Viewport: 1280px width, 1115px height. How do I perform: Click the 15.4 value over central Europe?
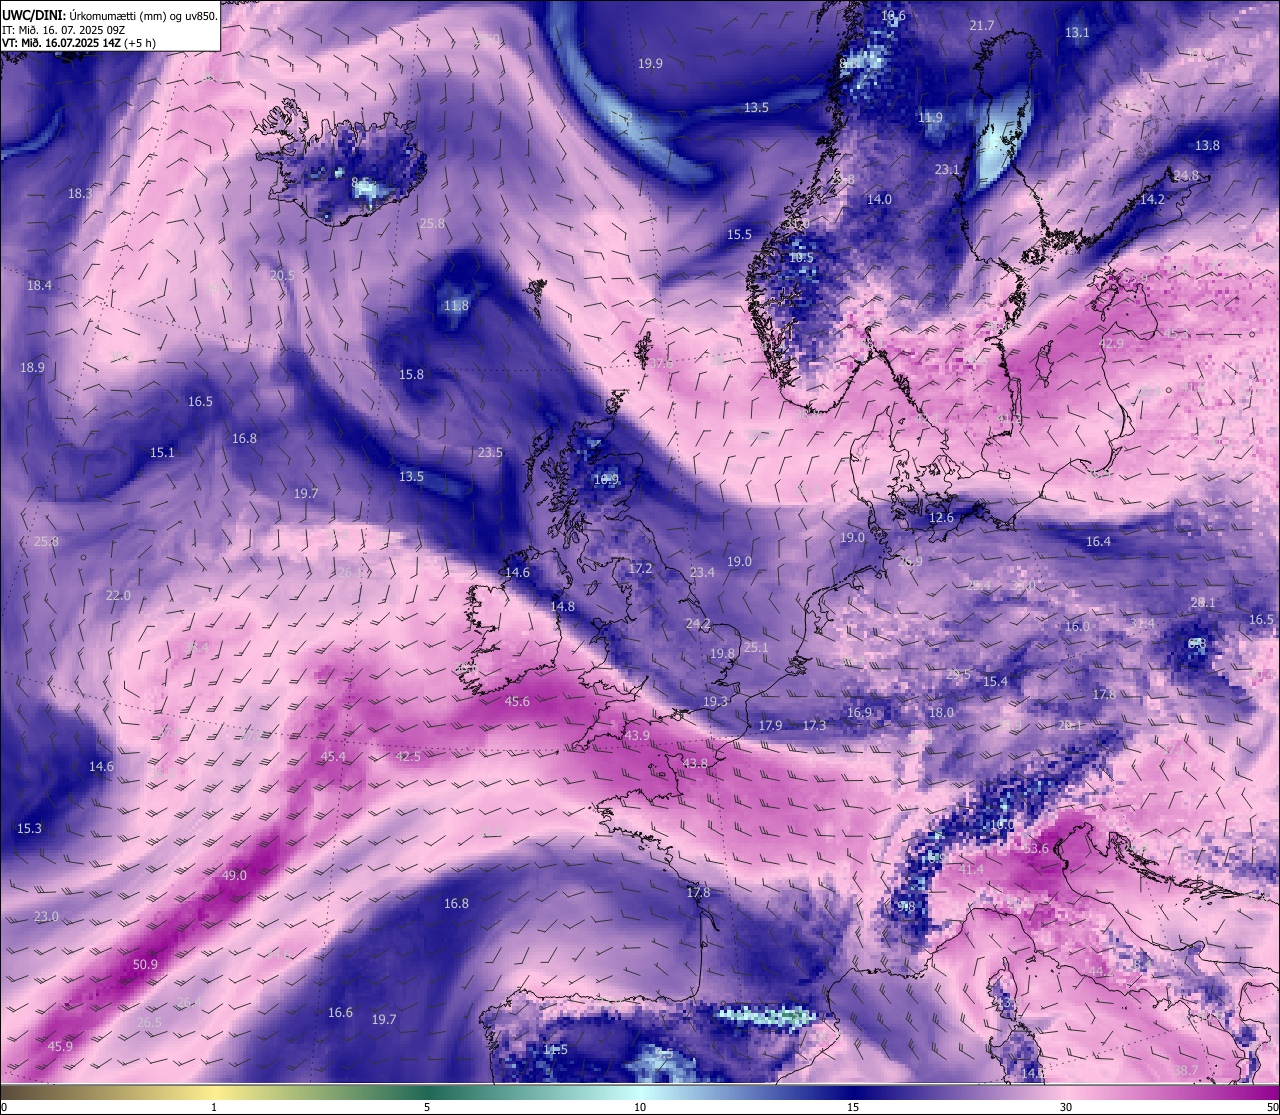(995, 681)
